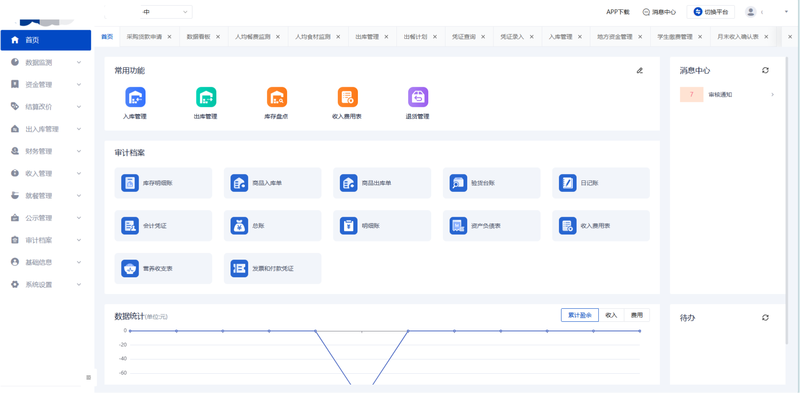Open 收入费用表 card in 审计档案

point(601,226)
